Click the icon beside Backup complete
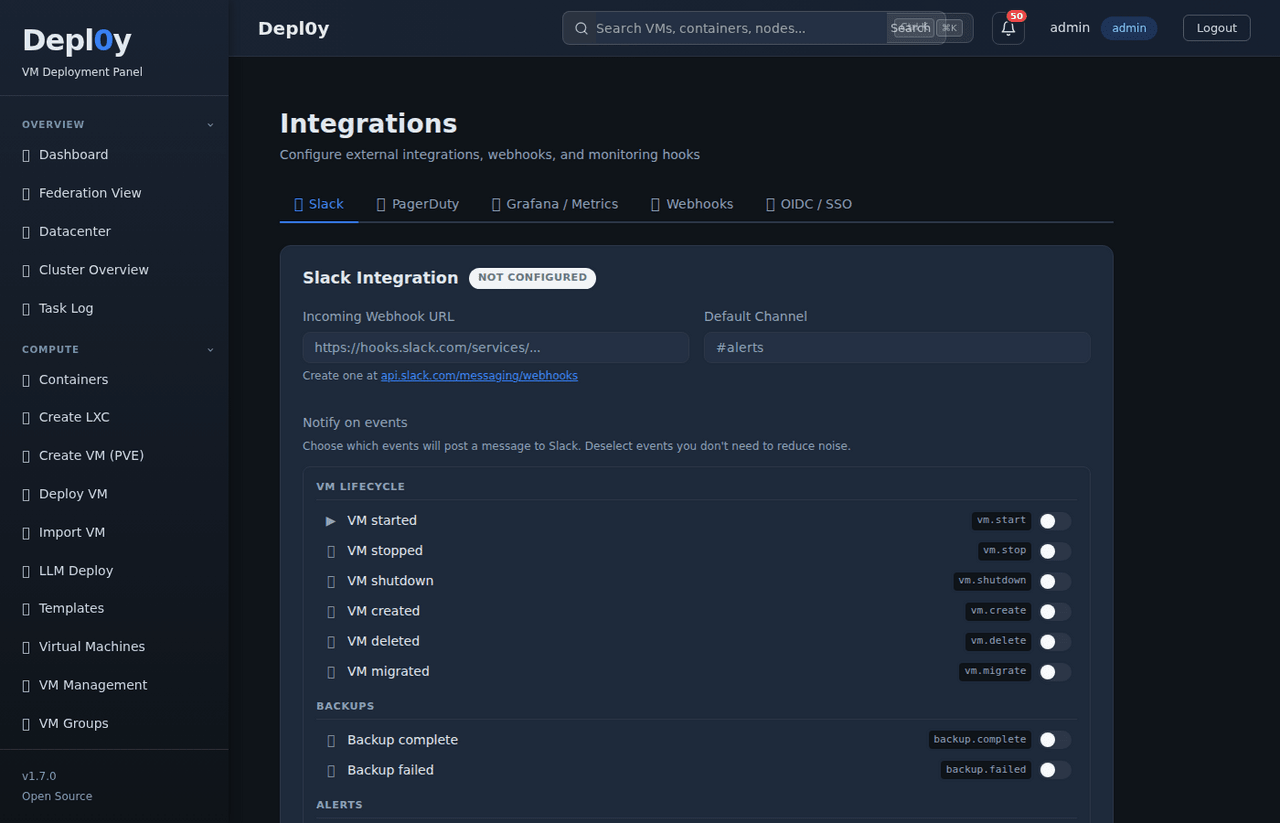 click(331, 740)
